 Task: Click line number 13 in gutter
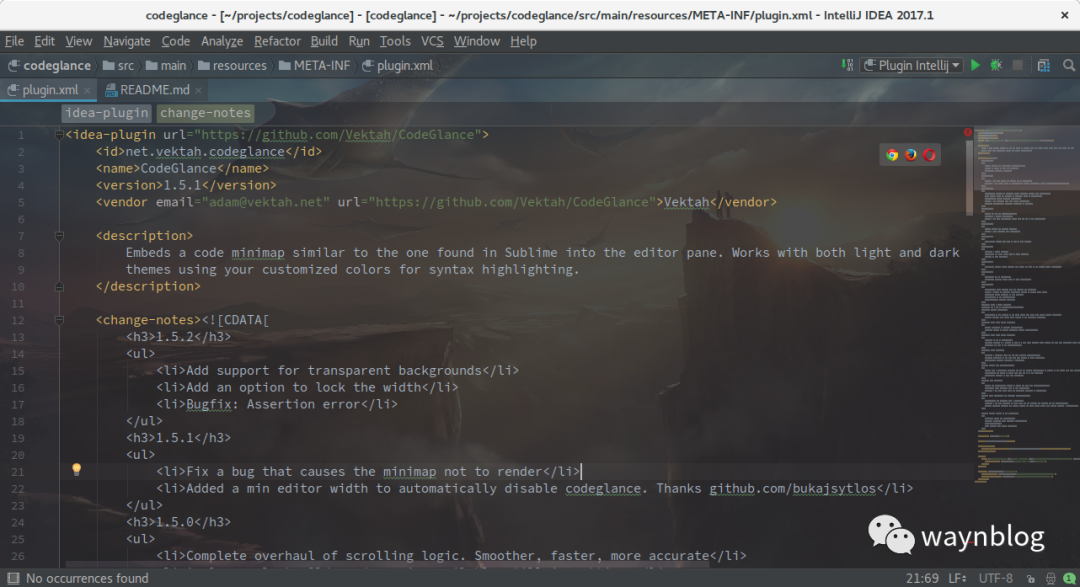[18, 338]
